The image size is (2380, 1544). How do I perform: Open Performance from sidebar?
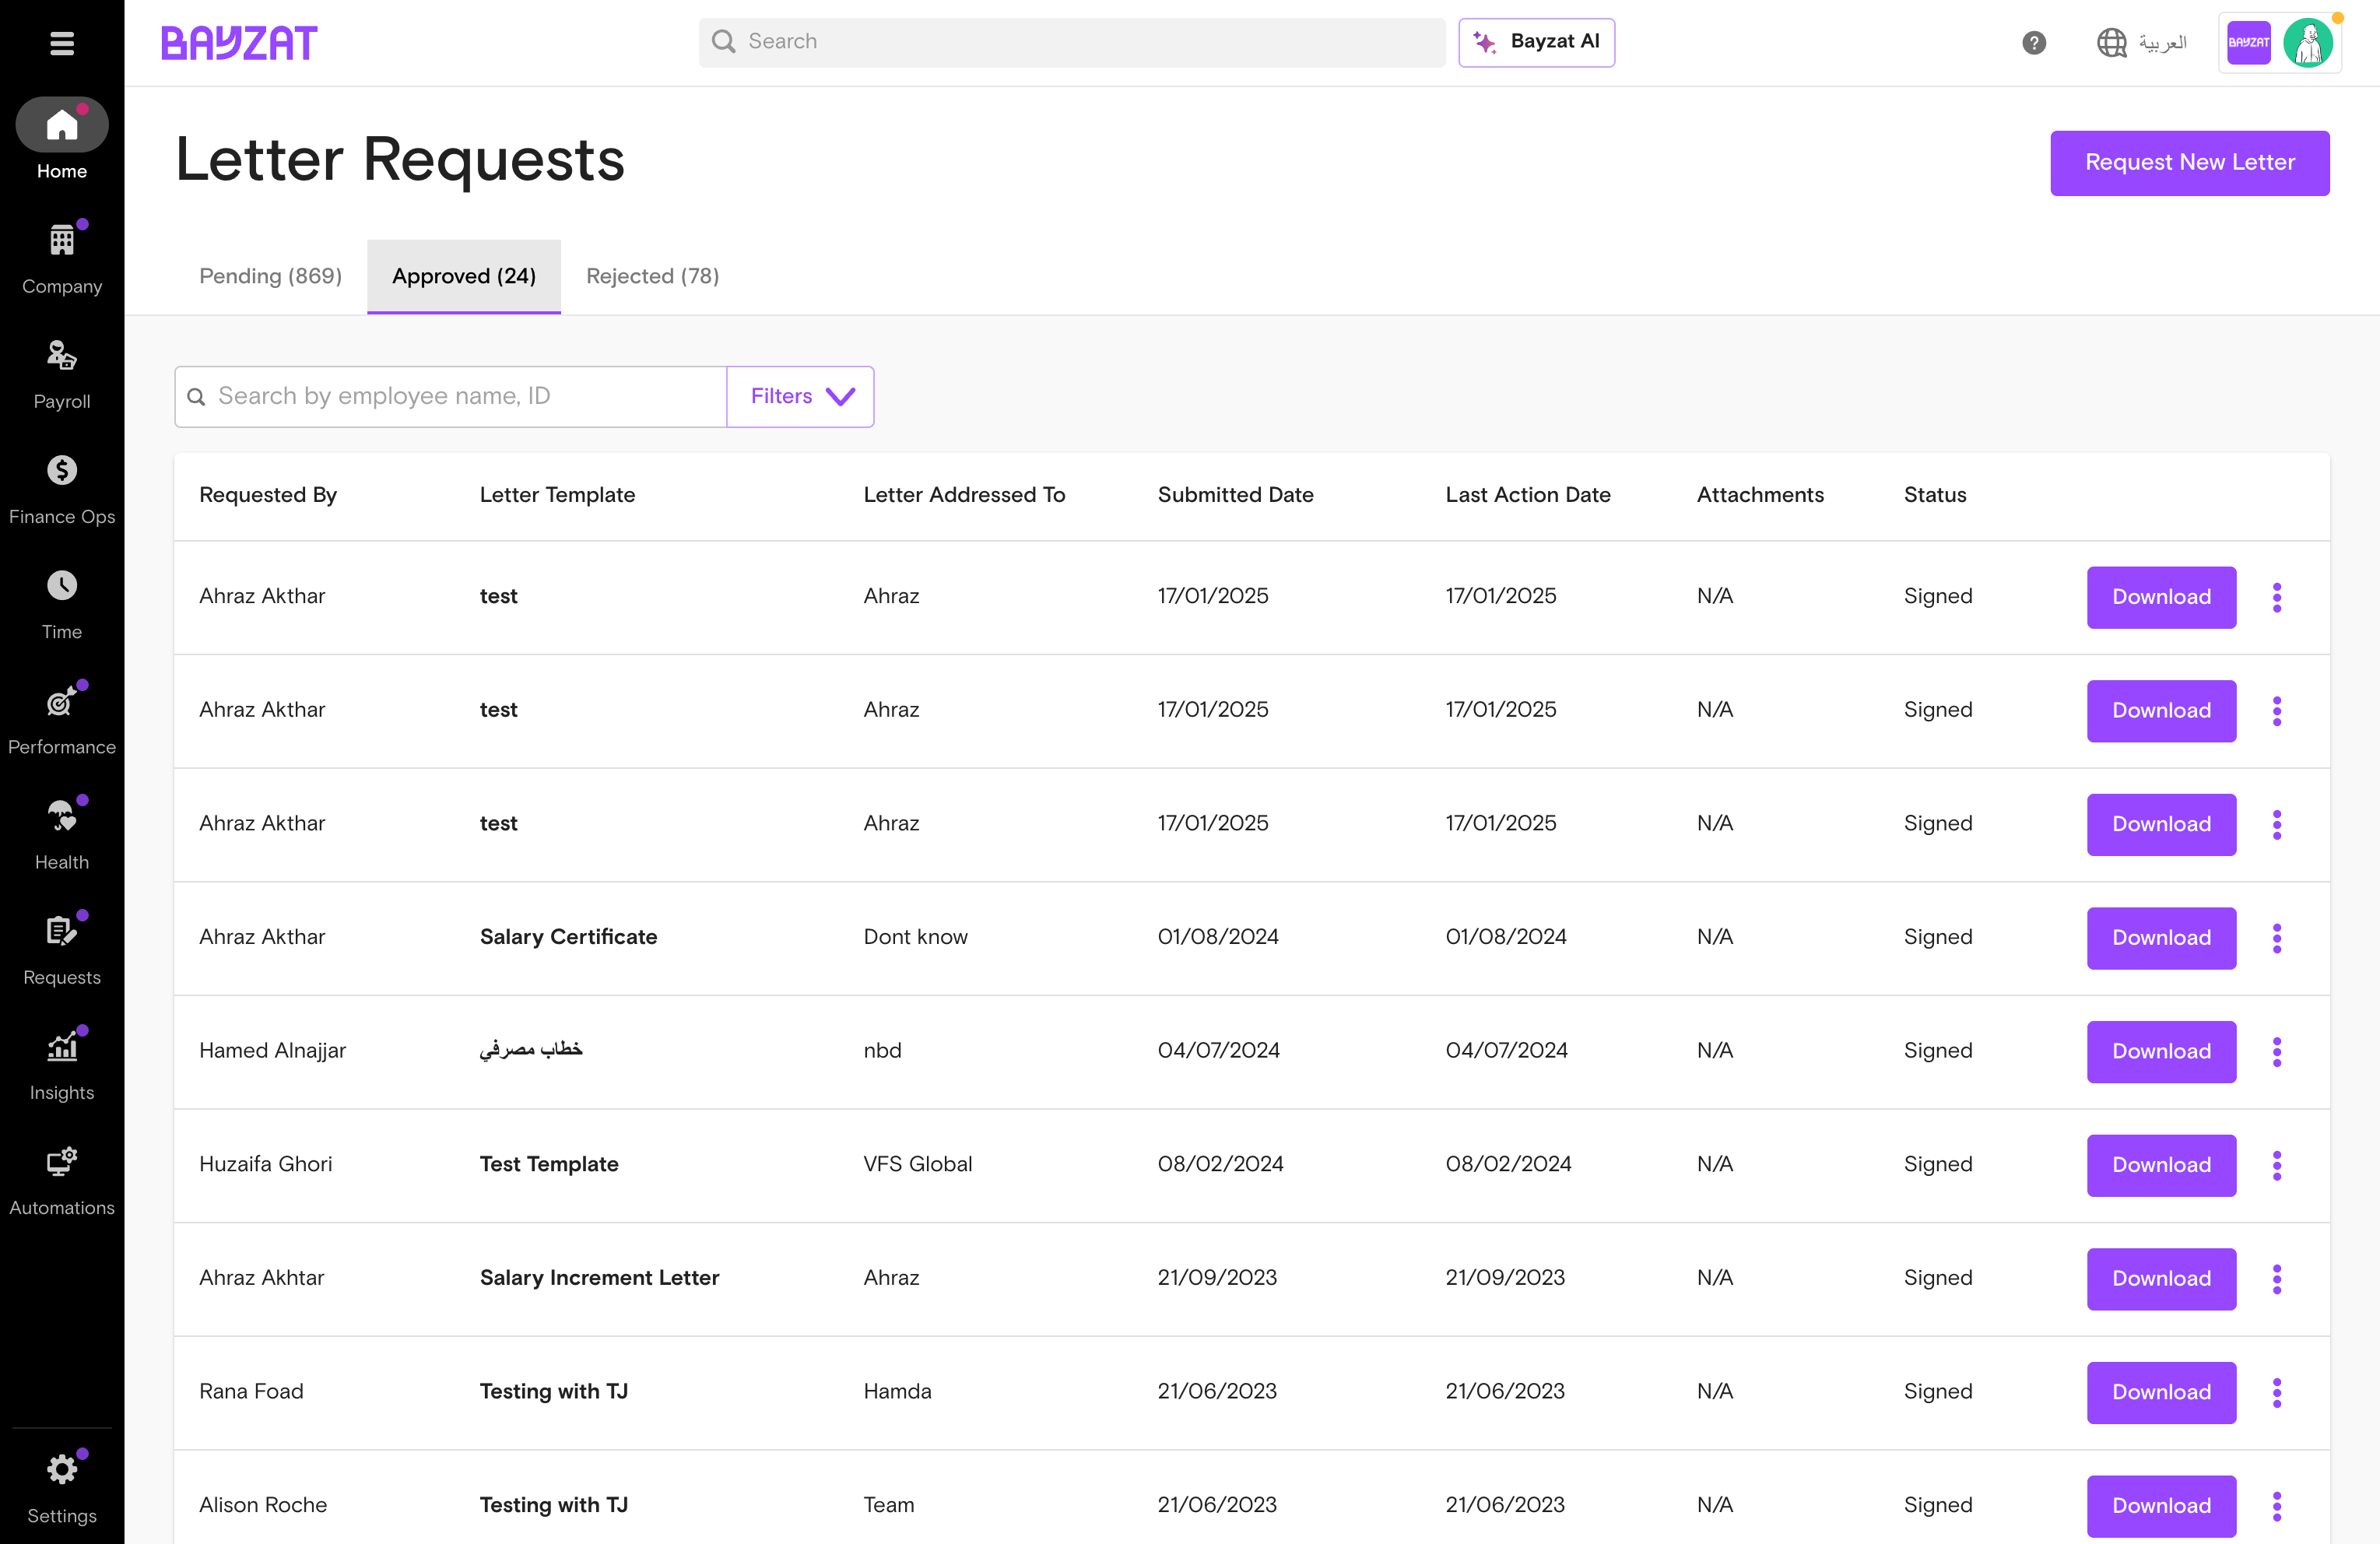62,719
